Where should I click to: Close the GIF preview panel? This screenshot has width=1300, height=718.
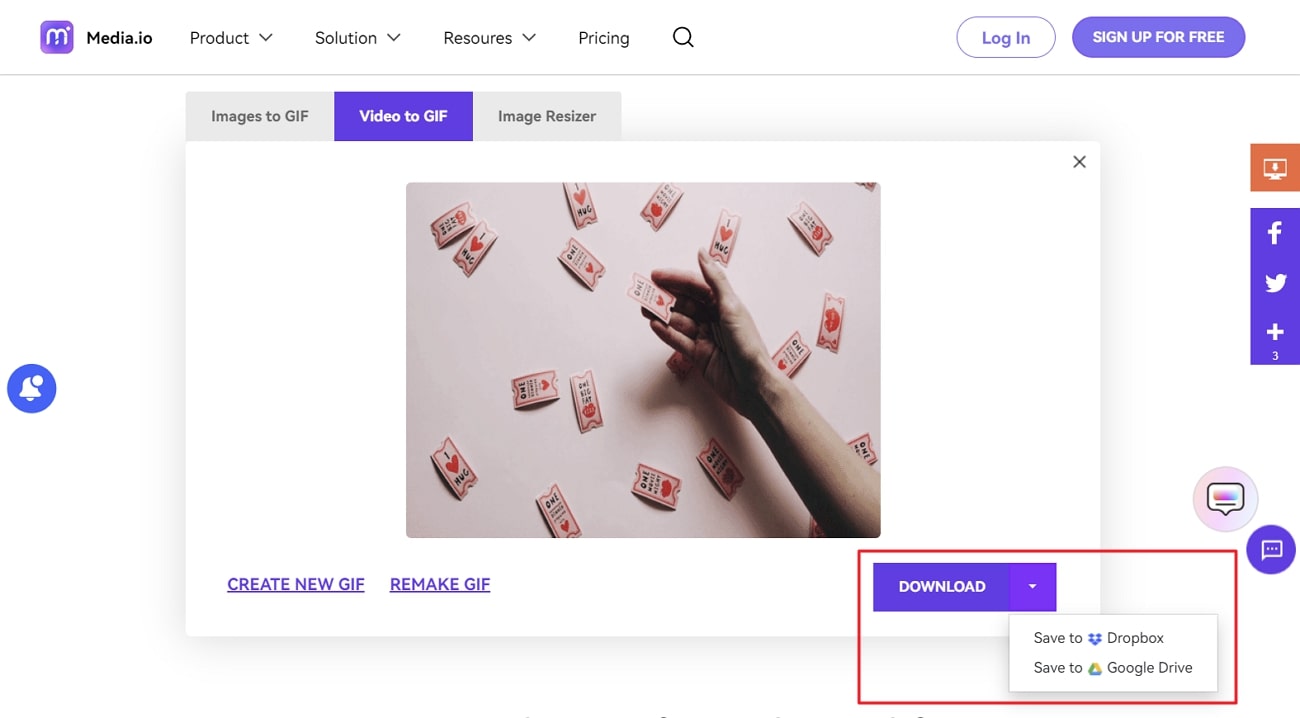1079,162
